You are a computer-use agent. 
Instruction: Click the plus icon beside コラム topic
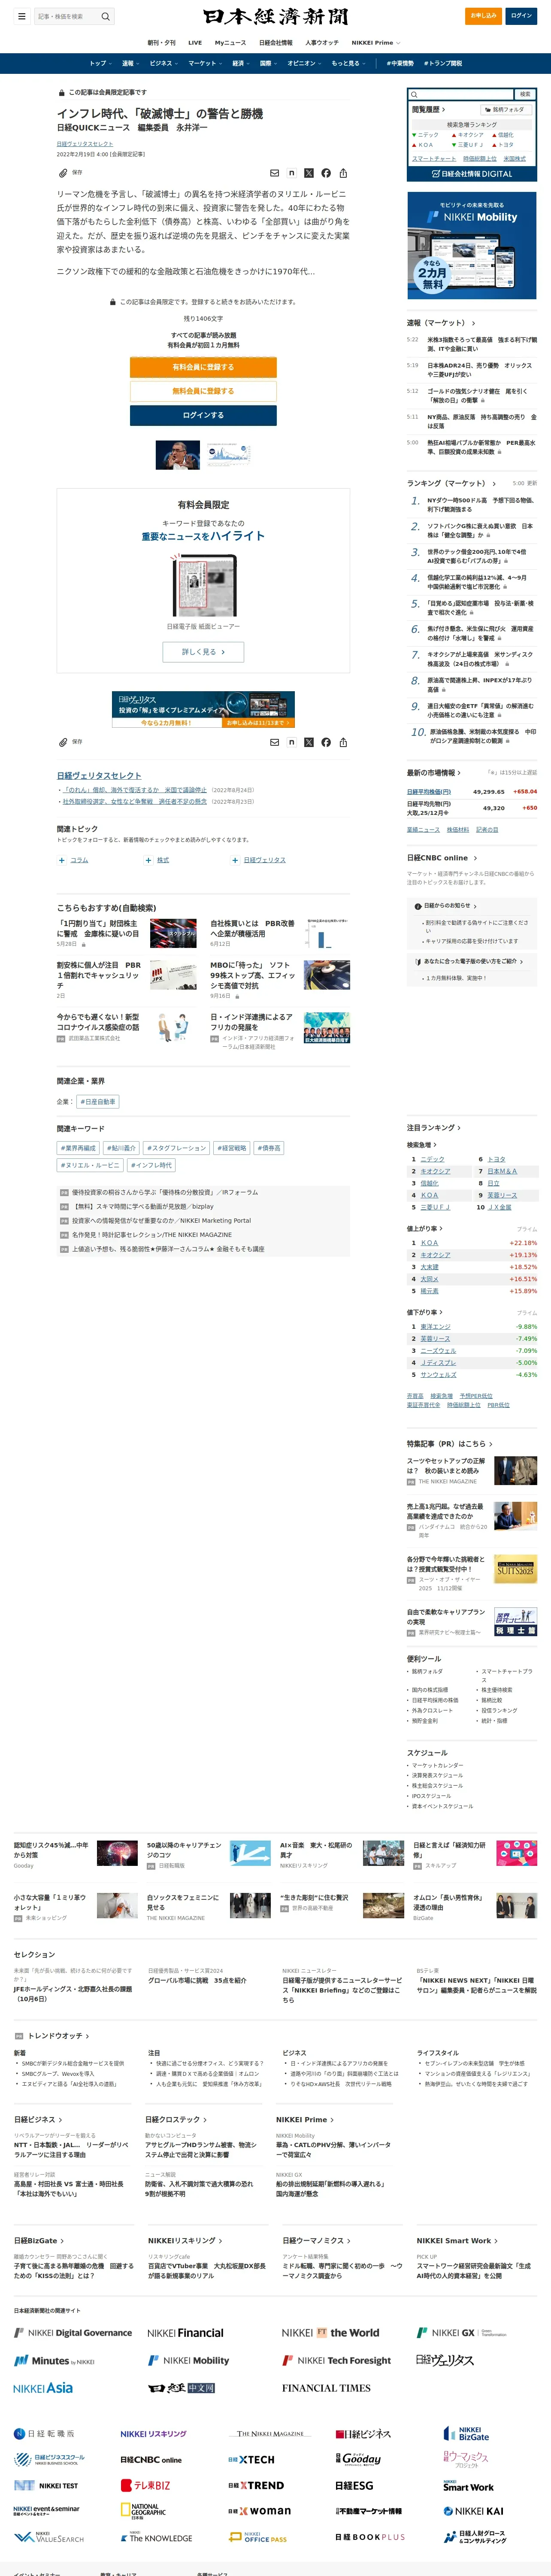click(x=62, y=860)
